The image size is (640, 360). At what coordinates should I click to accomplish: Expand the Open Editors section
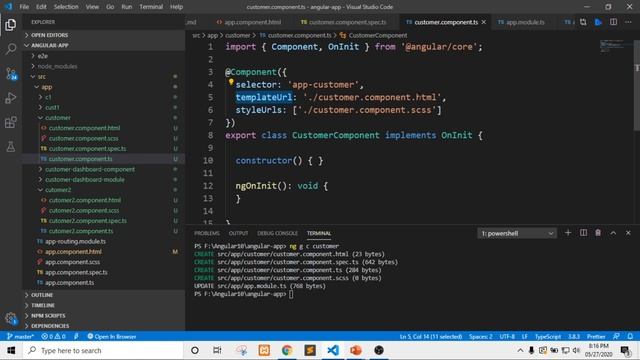(104, 35)
